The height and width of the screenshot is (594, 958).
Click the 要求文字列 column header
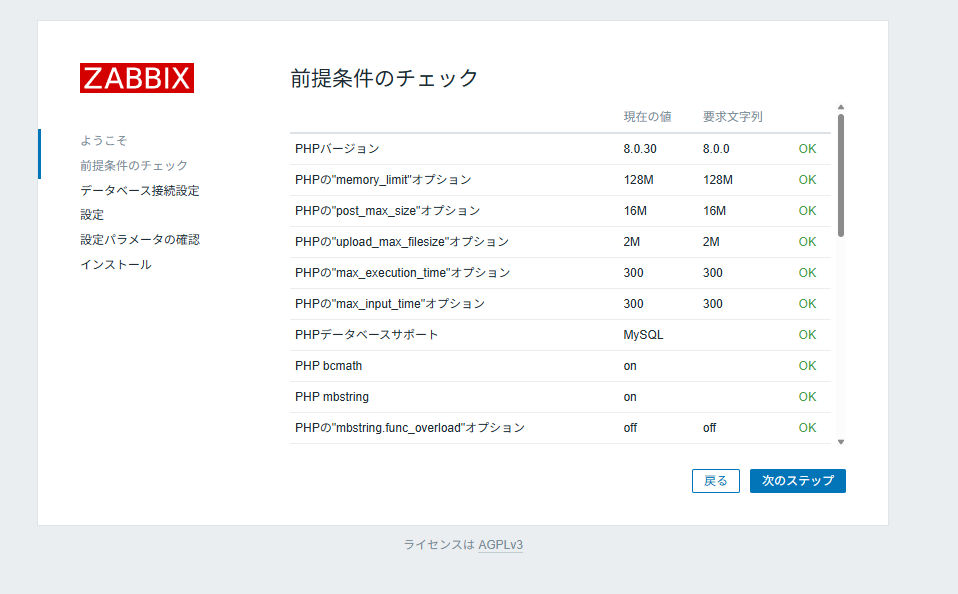pos(733,116)
